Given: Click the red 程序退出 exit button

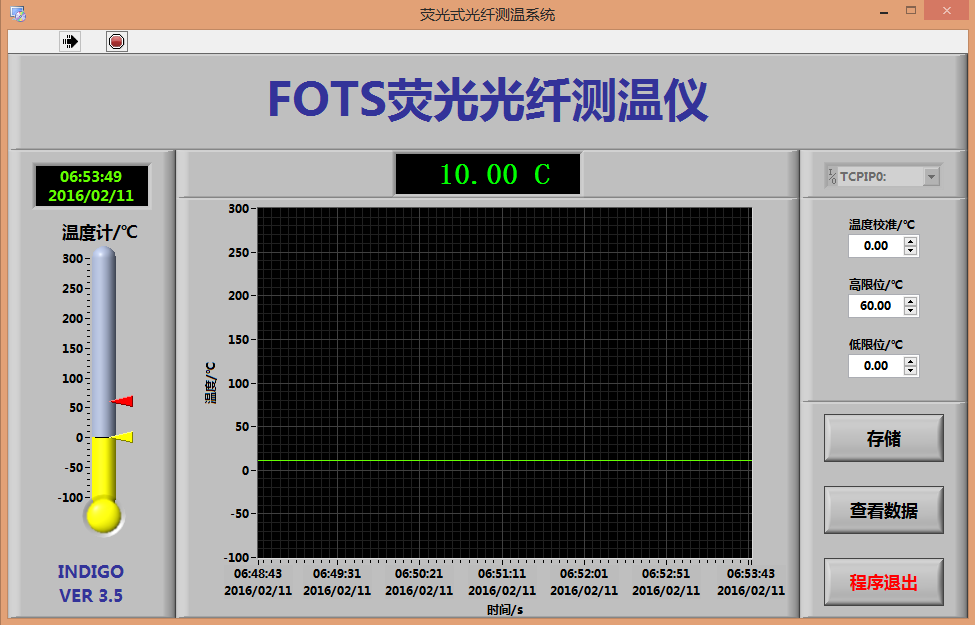Looking at the screenshot, I should tap(884, 583).
